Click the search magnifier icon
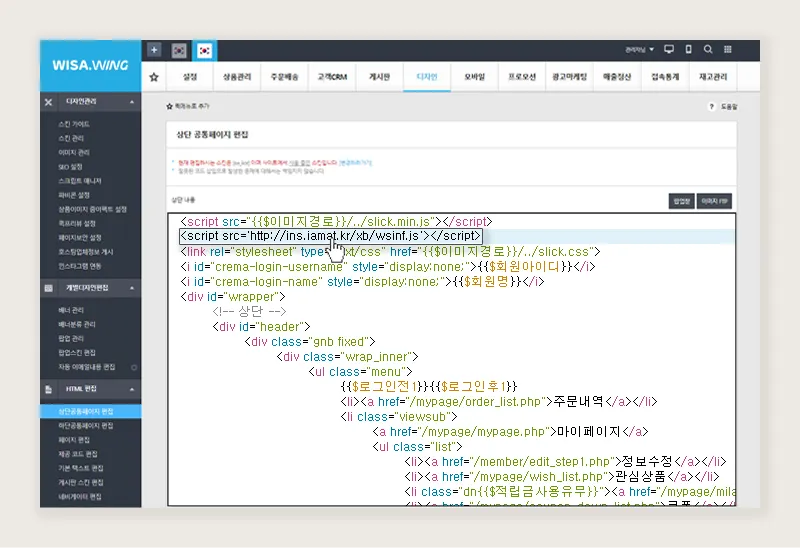 [x=708, y=49]
